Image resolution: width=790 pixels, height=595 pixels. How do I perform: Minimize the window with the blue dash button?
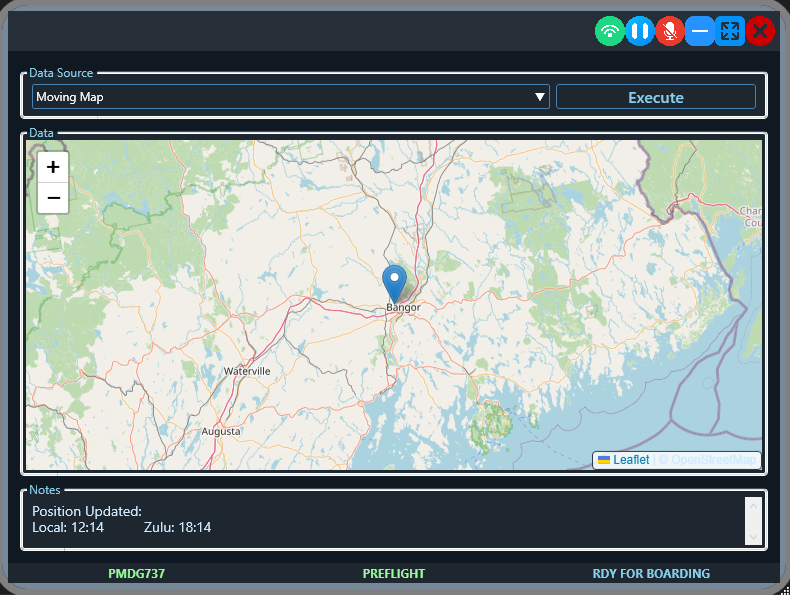700,31
